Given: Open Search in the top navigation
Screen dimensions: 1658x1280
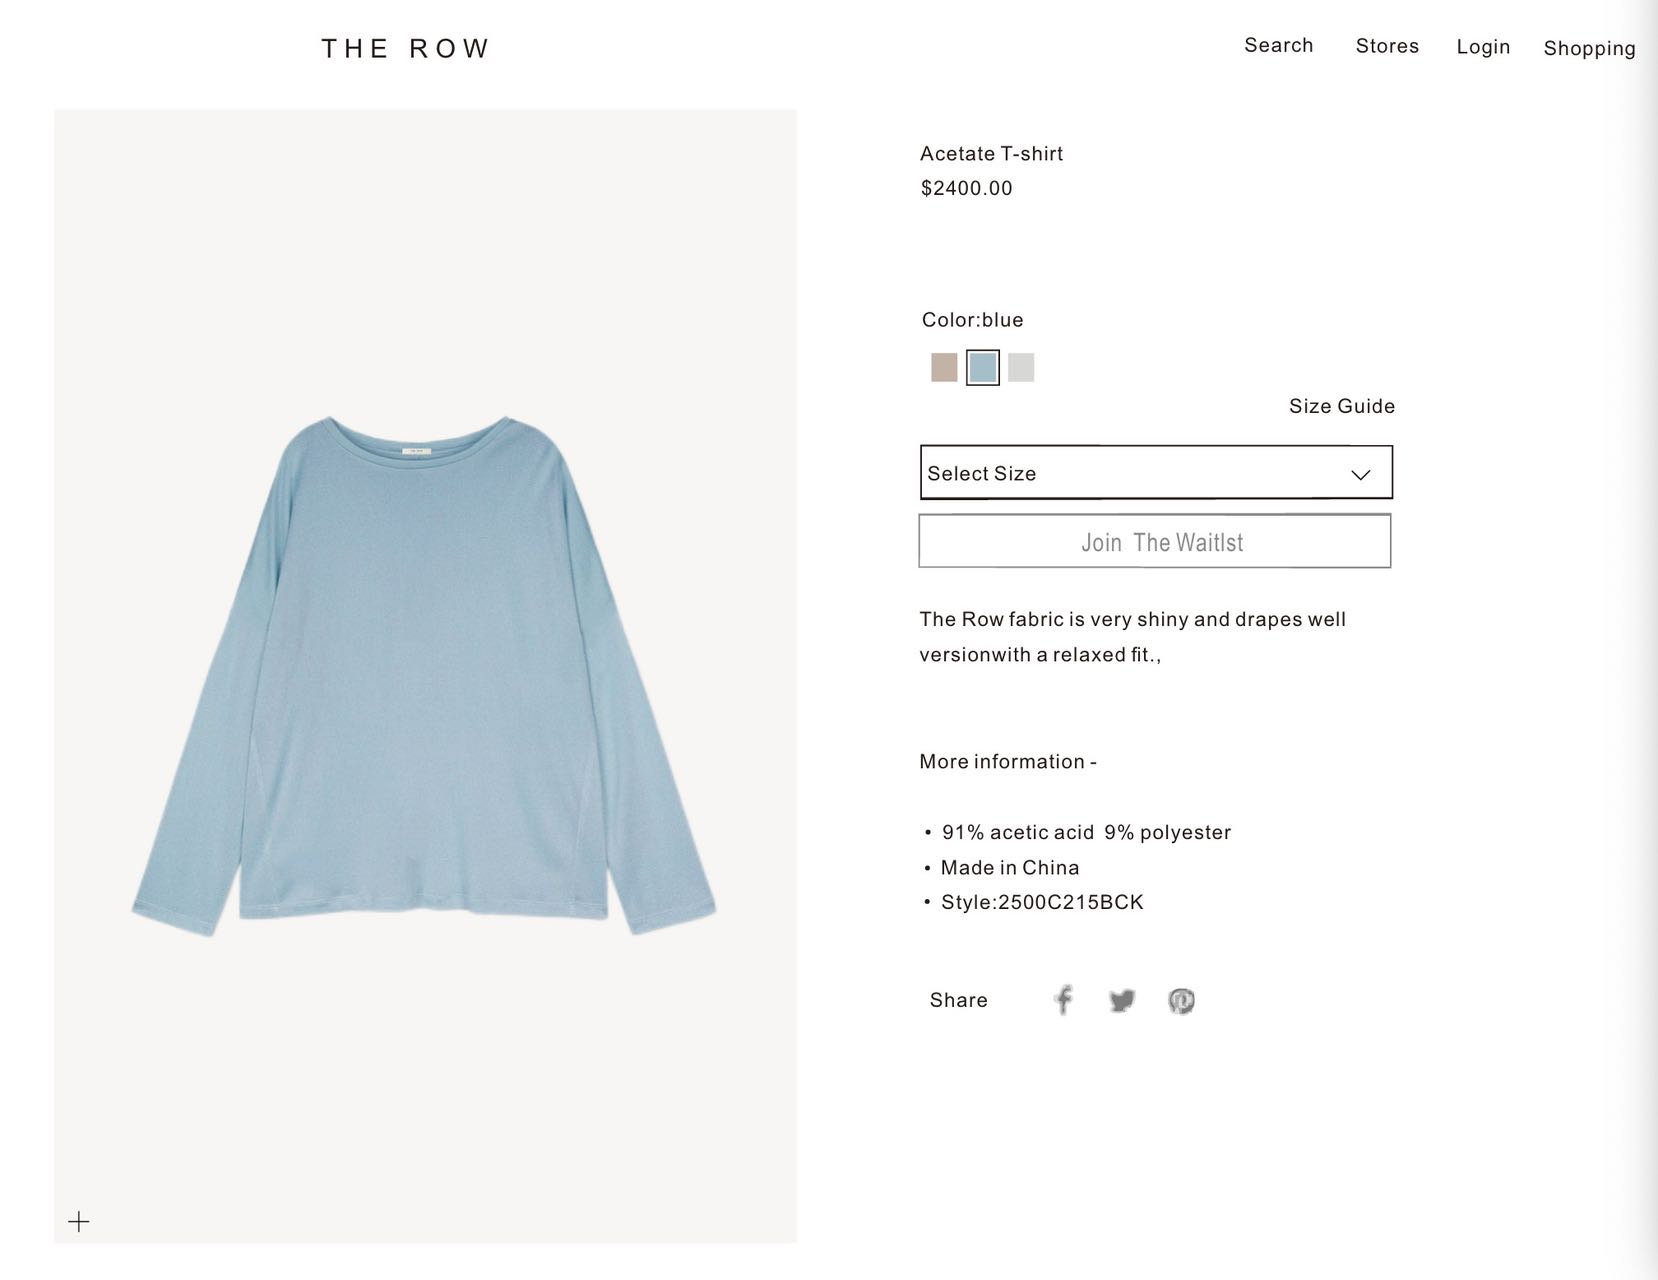Looking at the screenshot, I should click(1278, 45).
